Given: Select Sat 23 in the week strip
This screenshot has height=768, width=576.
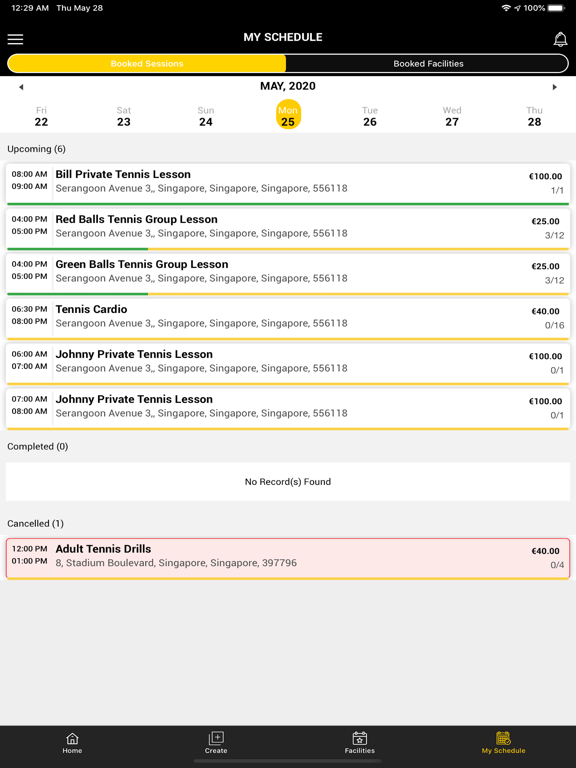Looking at the screenshot, I should point(123,117).
